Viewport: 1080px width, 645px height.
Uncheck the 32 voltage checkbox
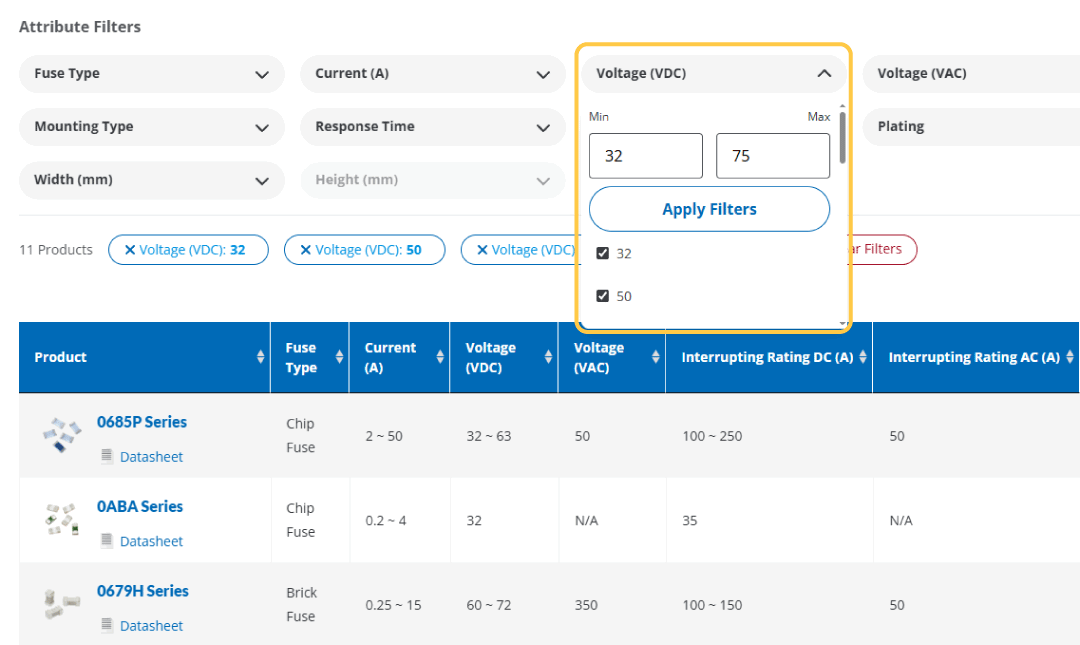coord(603,253)
